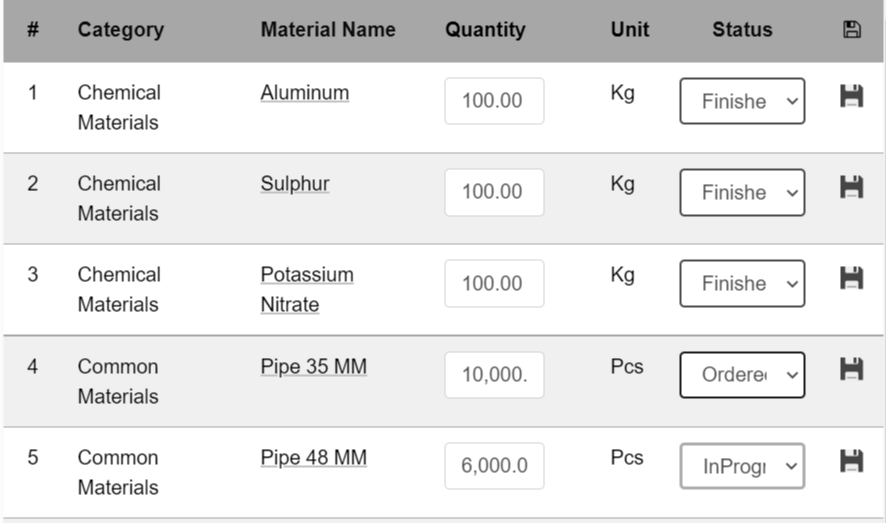Open InProgress status dropdown for Pipe 48 MM
This screenshot has width=887, height=523.
point(742,466)
